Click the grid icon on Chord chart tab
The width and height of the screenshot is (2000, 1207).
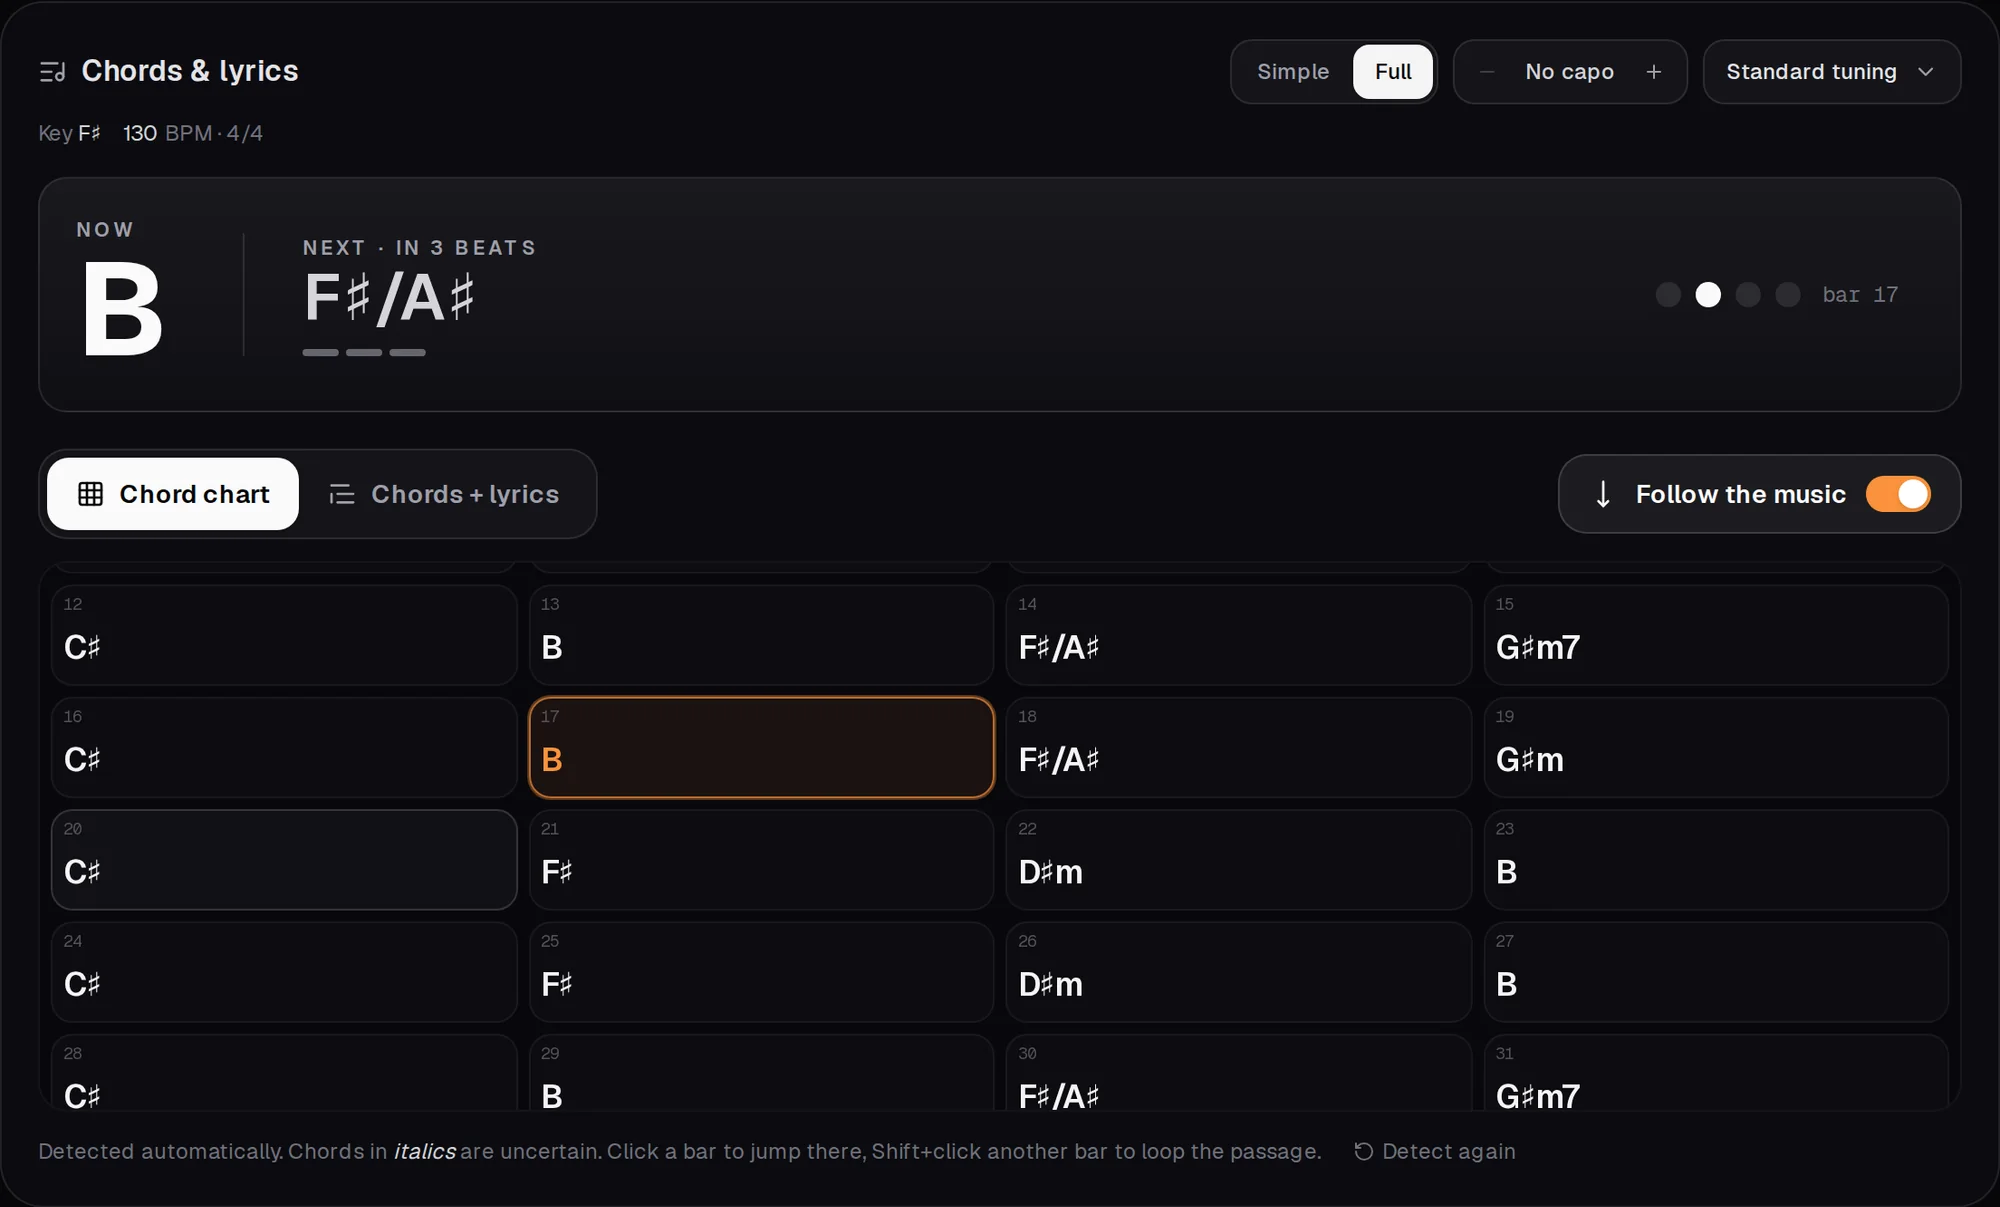(91, 494)
